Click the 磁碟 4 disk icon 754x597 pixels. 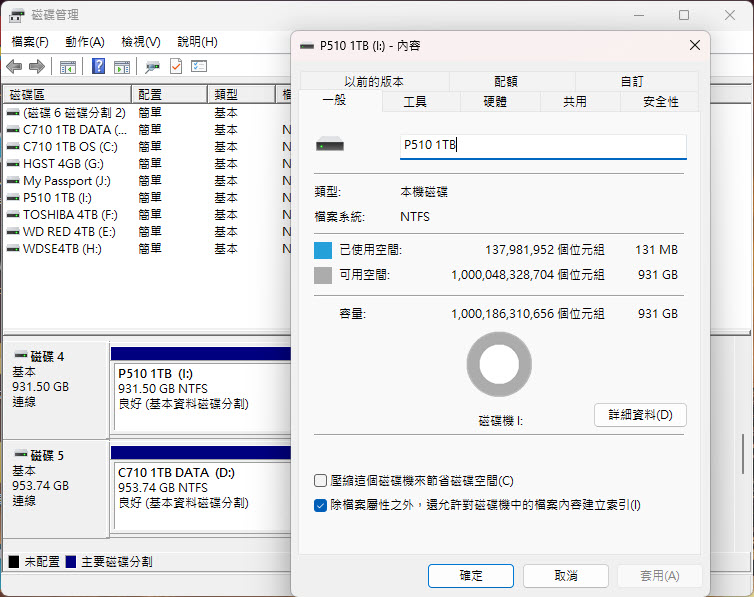pos(21,356)
